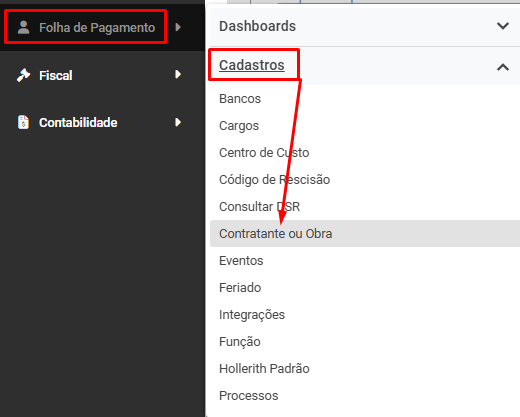Choose Consultar DSR option

[x=260, y=207]
